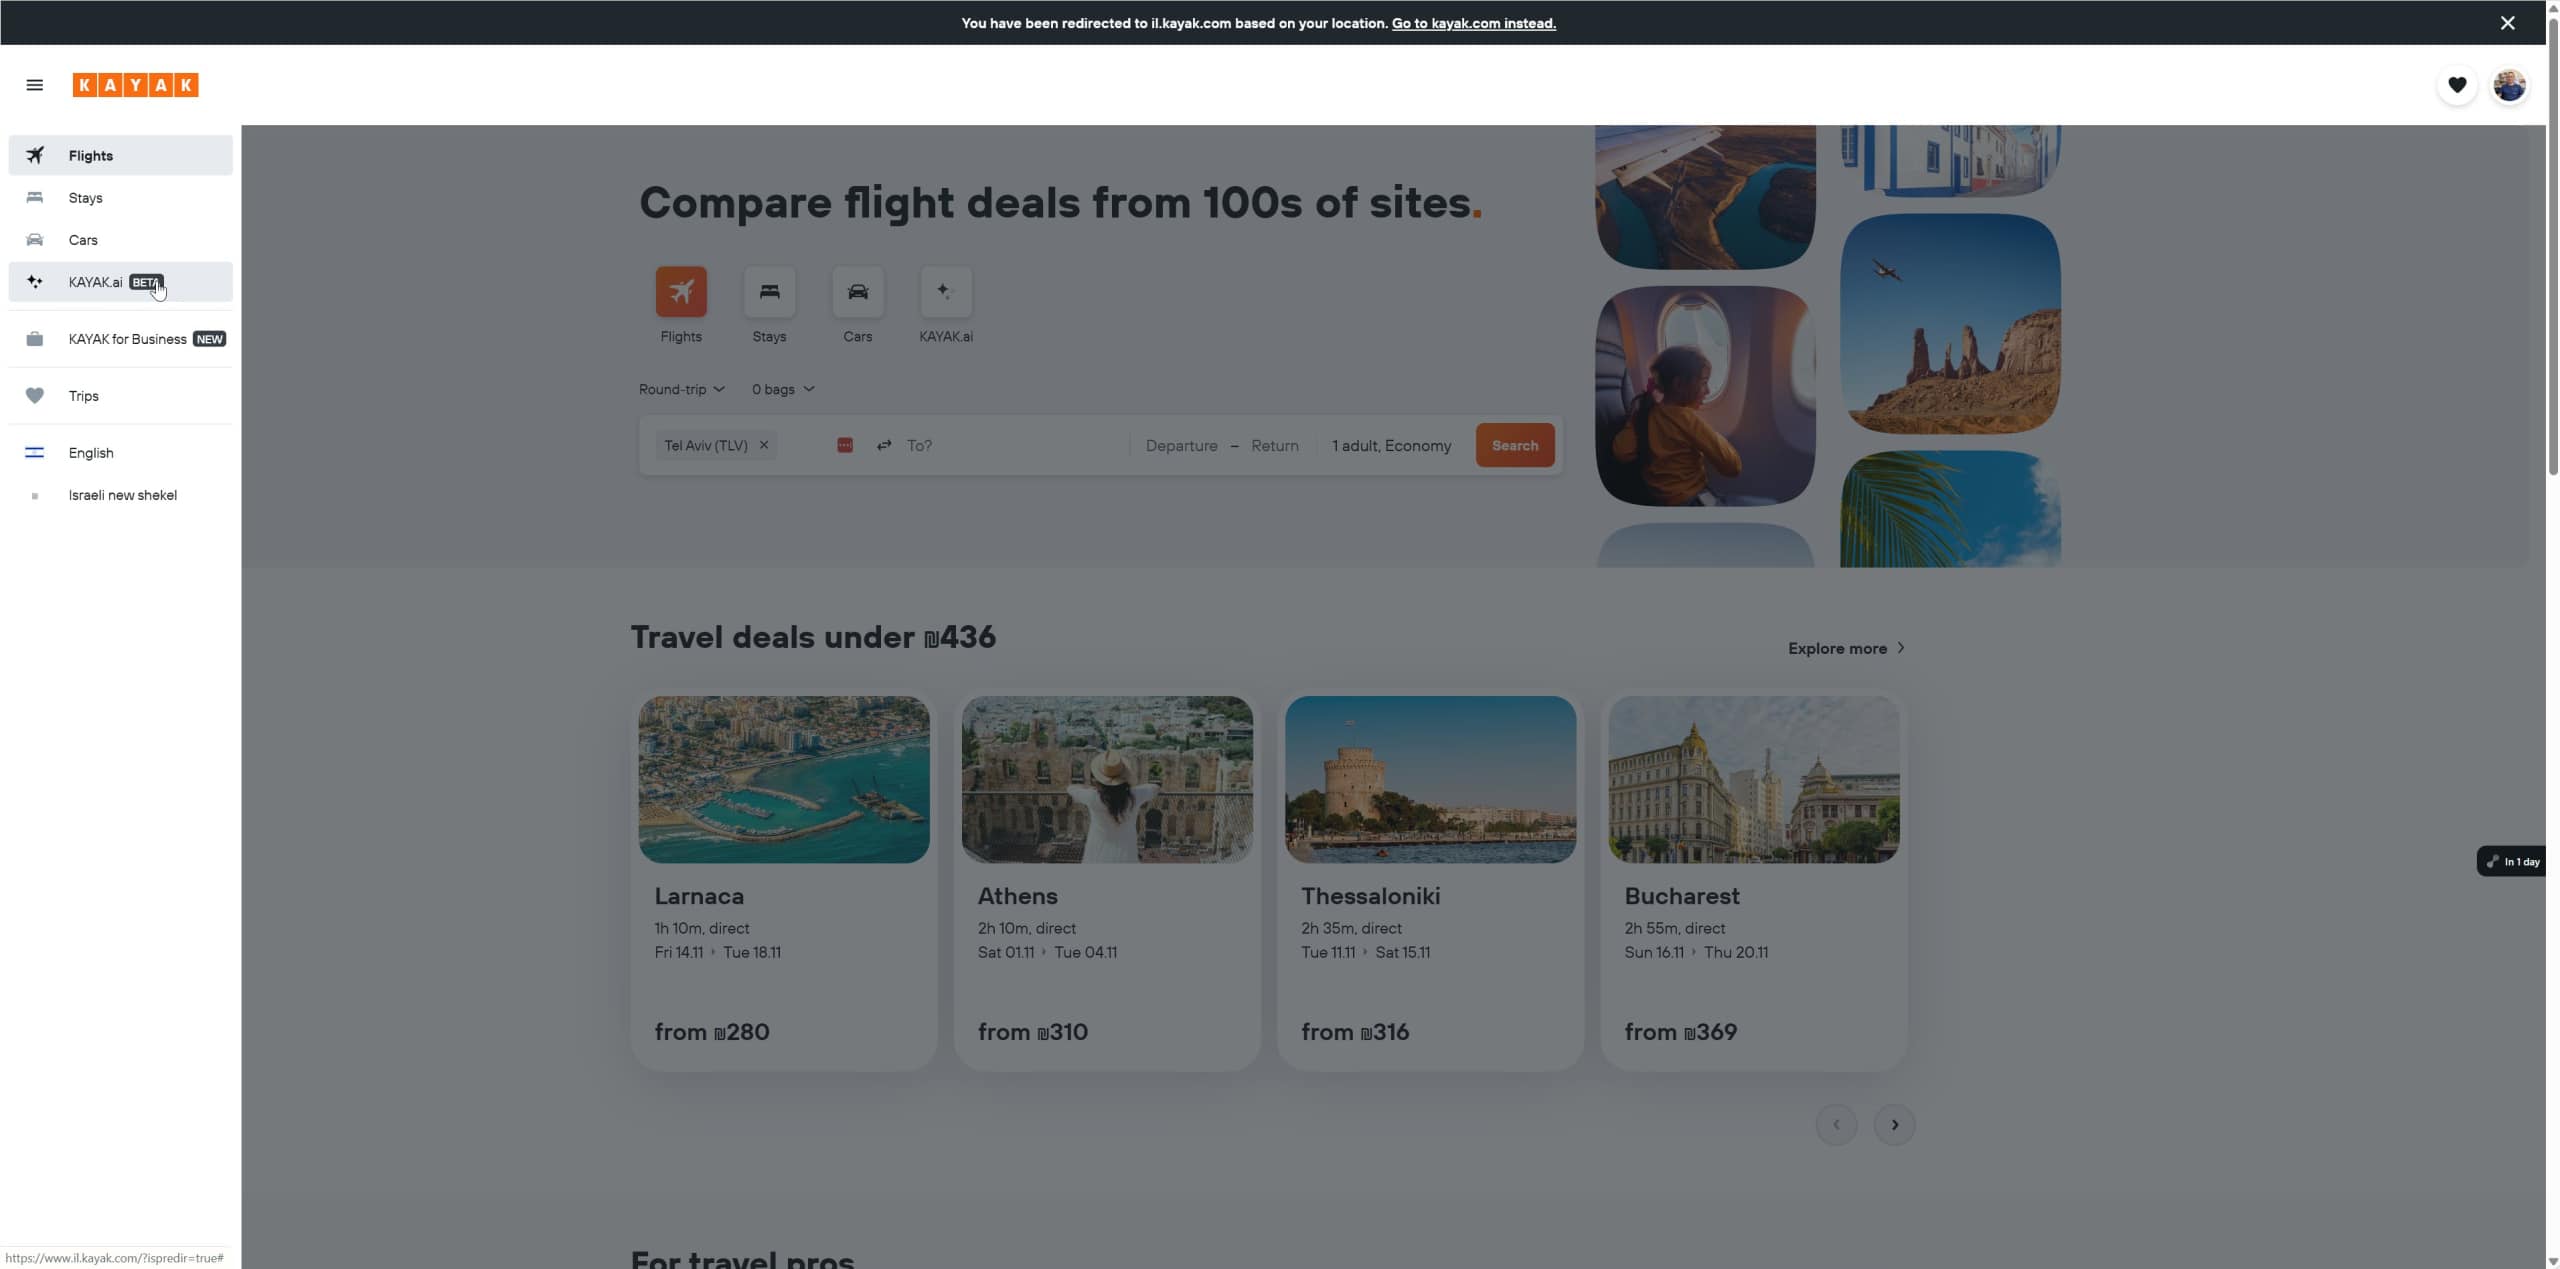The image size is (2560, 1269).
Task: Select the Cars tile icon
Action: (x=857, y=292)
